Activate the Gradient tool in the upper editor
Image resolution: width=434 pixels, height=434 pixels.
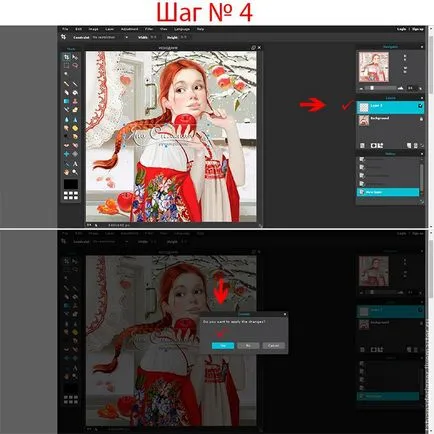(x=66, y=101)
